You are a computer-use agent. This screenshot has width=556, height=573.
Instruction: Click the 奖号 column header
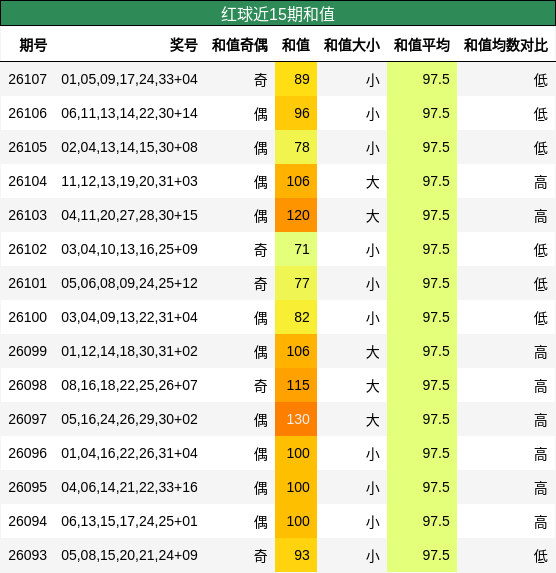[184, 46]
